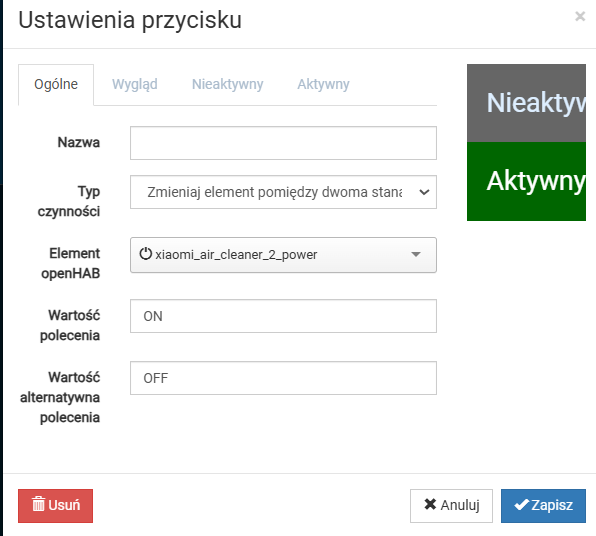Click the Wartość polecenia field containing ON
The width and height of the screenshot is (596, 536).
click(283, 316)
